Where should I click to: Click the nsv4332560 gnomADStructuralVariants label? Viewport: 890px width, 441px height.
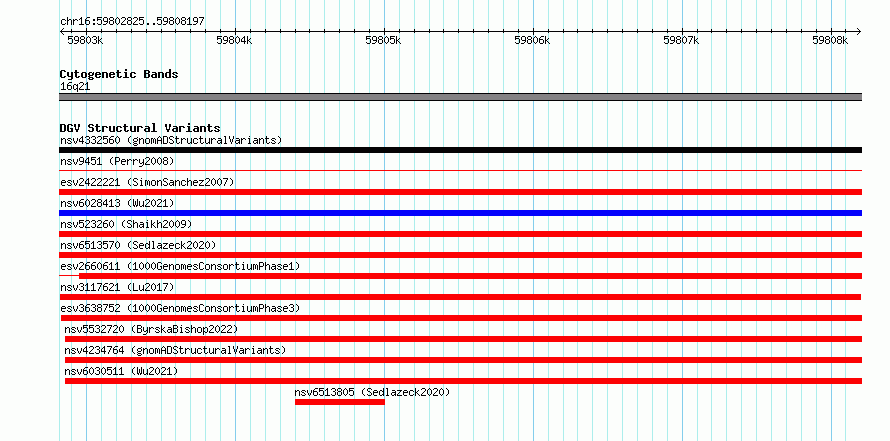171,140
